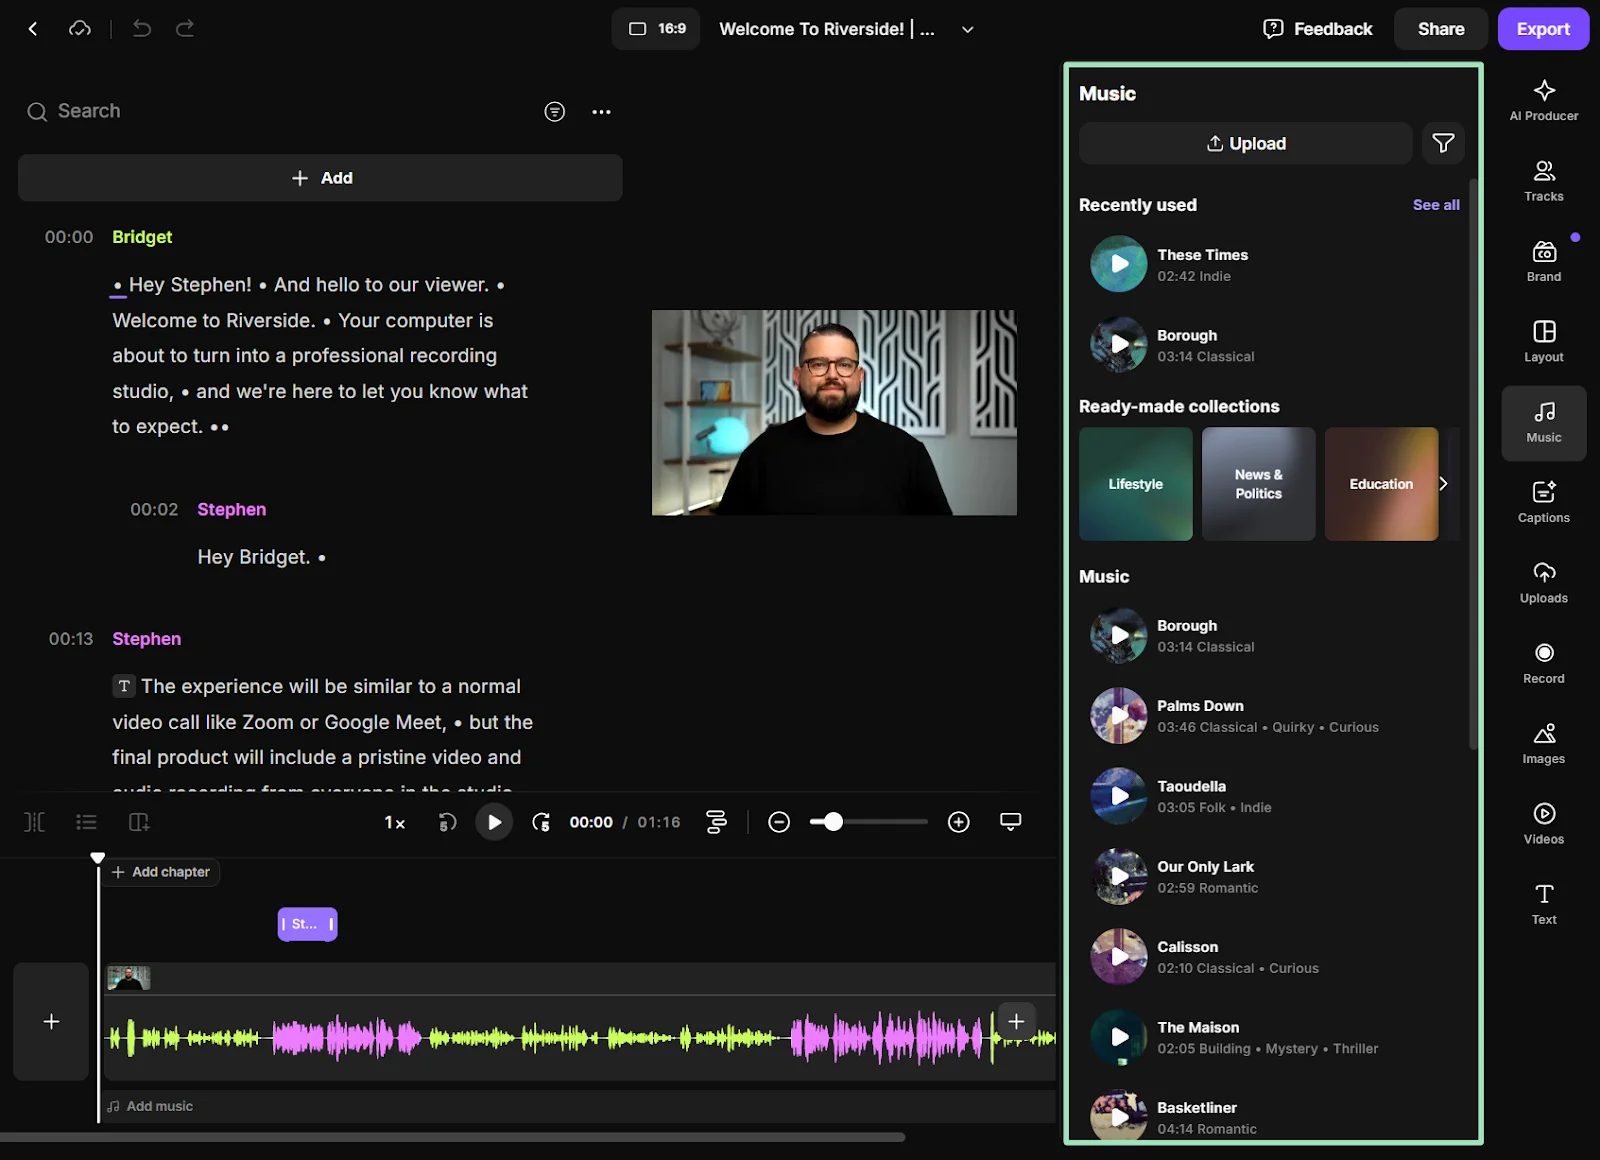Select the purple St... text clip
This screenshot has height=1160, width=1600.
pos(307,924)
